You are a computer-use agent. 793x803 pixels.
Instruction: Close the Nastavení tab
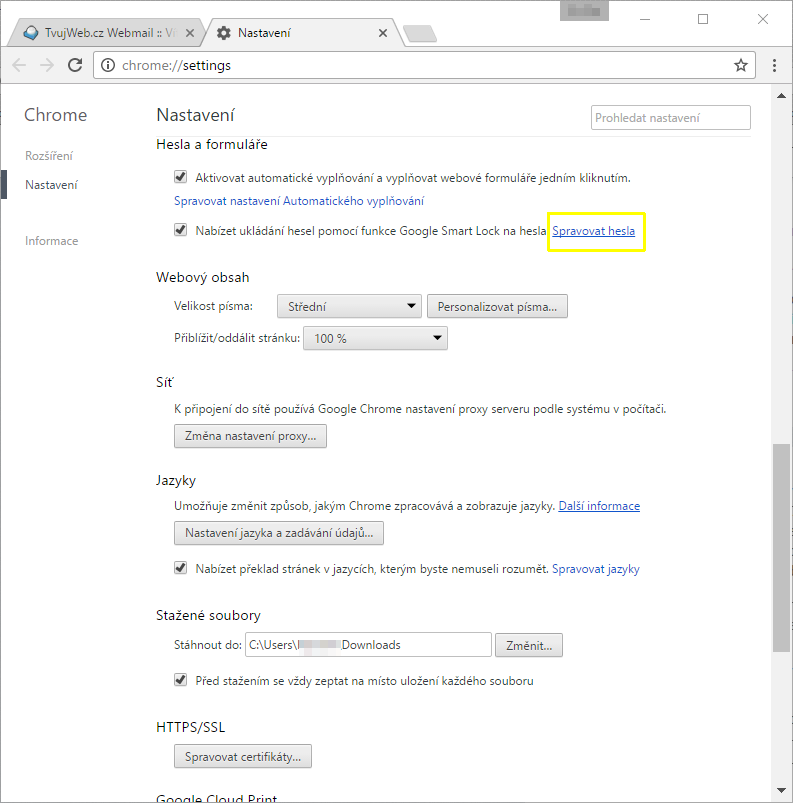(382, 33)
